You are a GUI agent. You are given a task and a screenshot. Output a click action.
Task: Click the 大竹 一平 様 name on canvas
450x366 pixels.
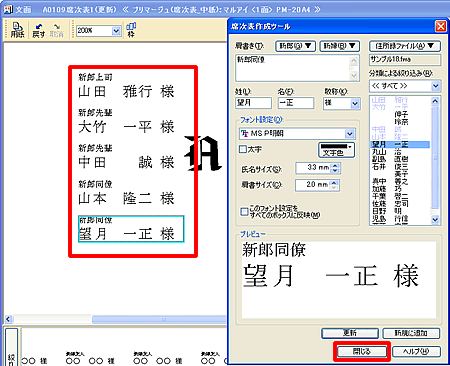pyautogui.click(x=126, y=127)
